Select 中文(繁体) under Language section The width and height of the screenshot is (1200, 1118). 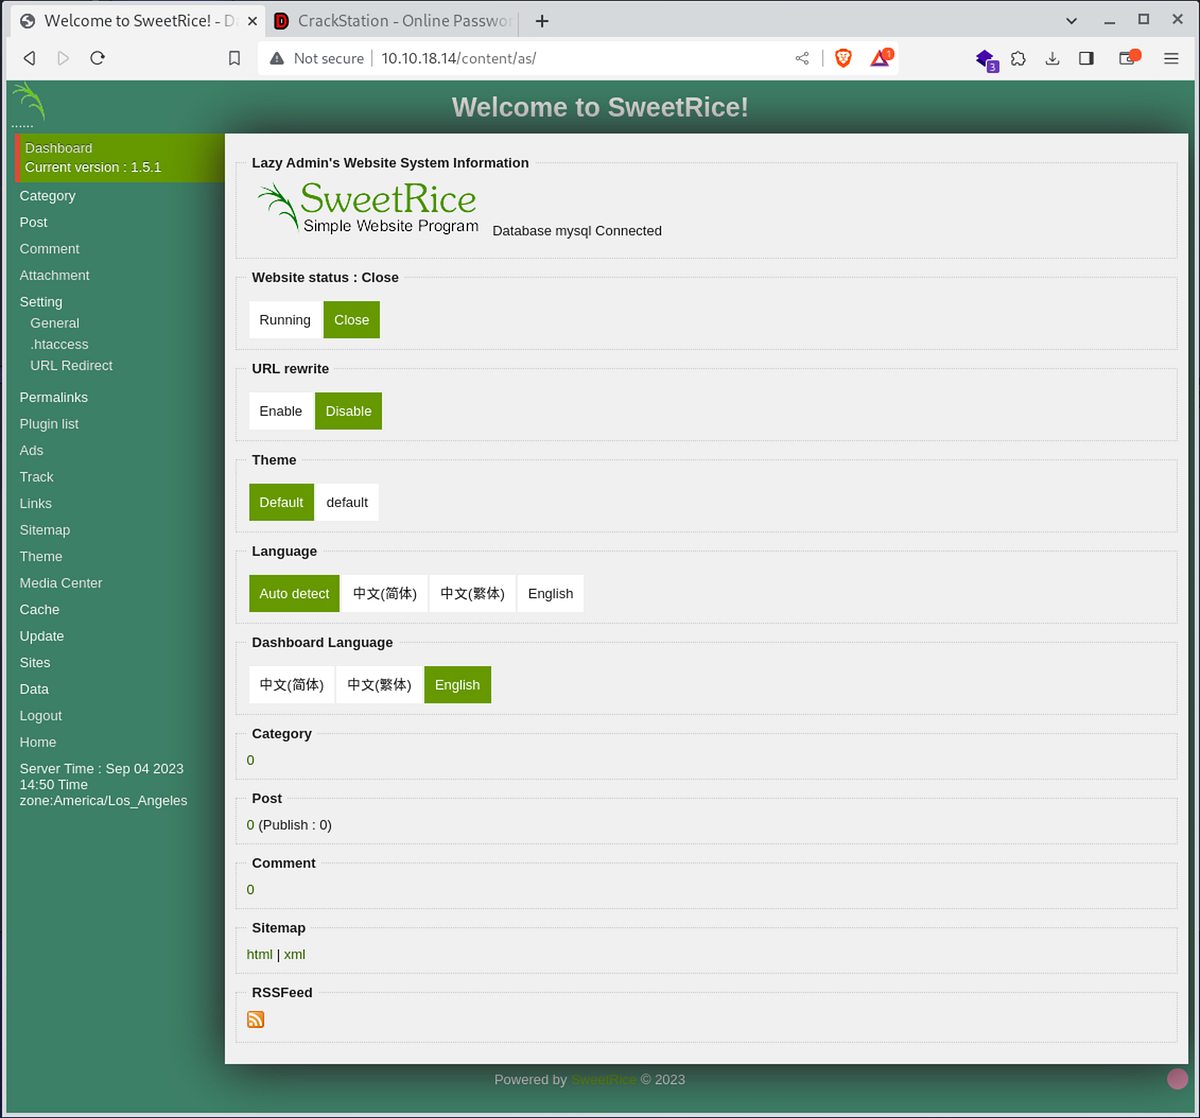(x=473, y=593)
